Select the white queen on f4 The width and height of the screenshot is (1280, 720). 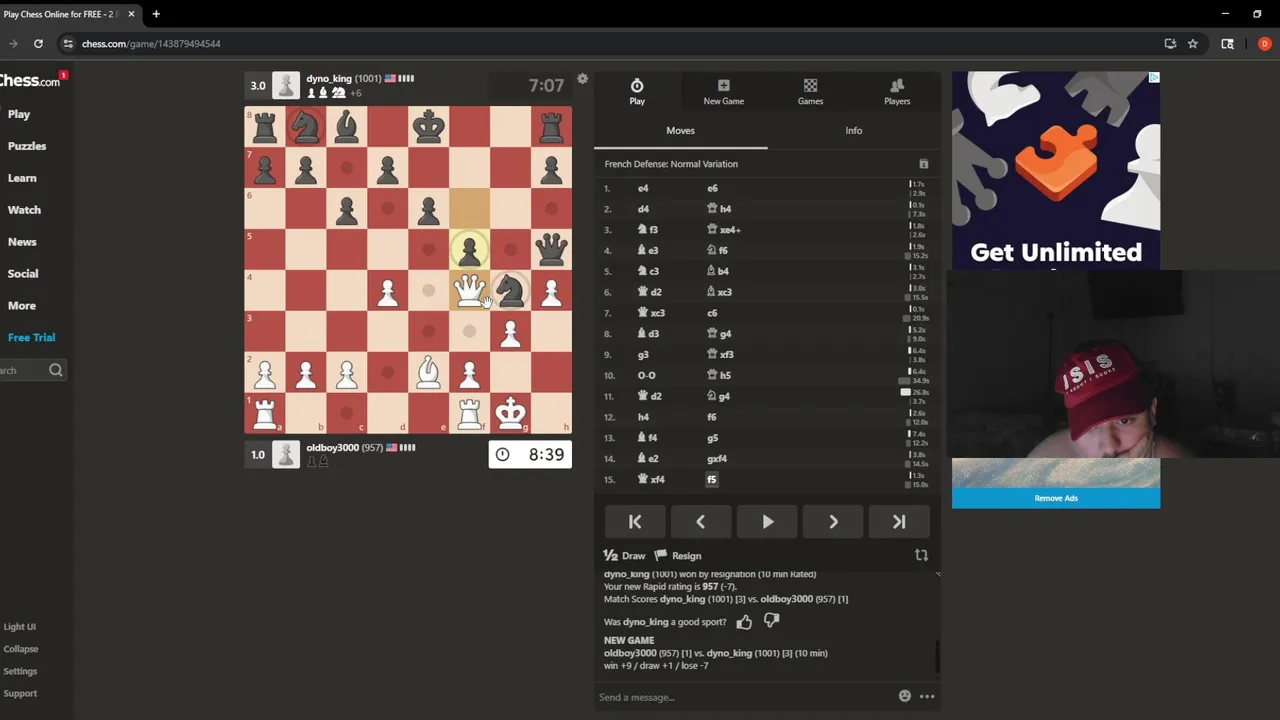tap(469, 290)
